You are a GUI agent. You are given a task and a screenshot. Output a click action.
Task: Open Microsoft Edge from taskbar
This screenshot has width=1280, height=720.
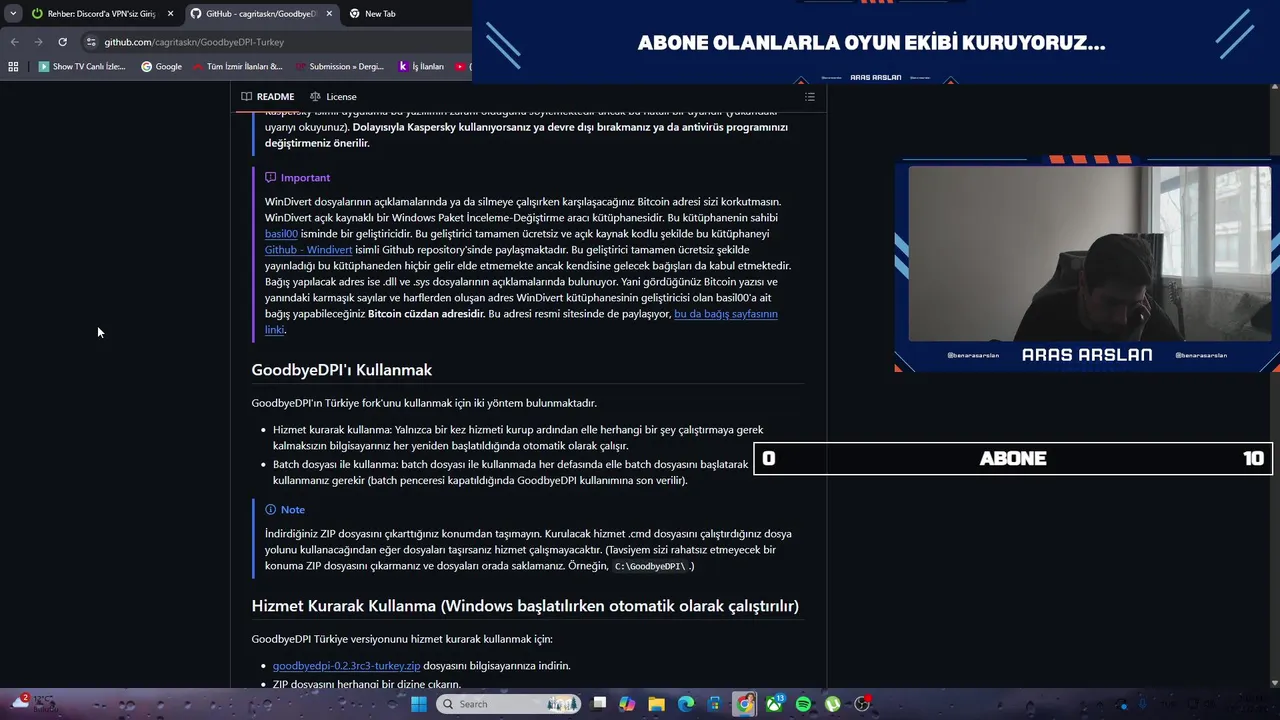pyautogui.click(x=686, y=704)
